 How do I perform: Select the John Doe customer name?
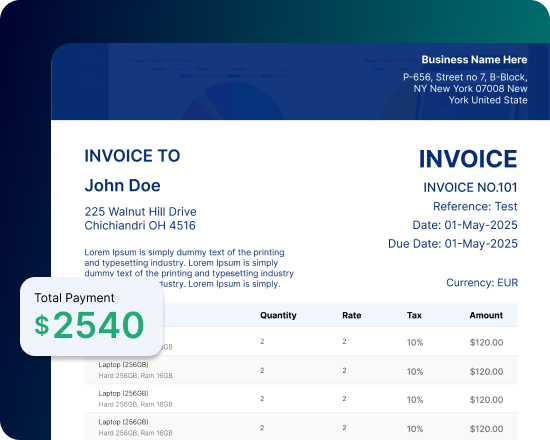[x=122, y=185]
